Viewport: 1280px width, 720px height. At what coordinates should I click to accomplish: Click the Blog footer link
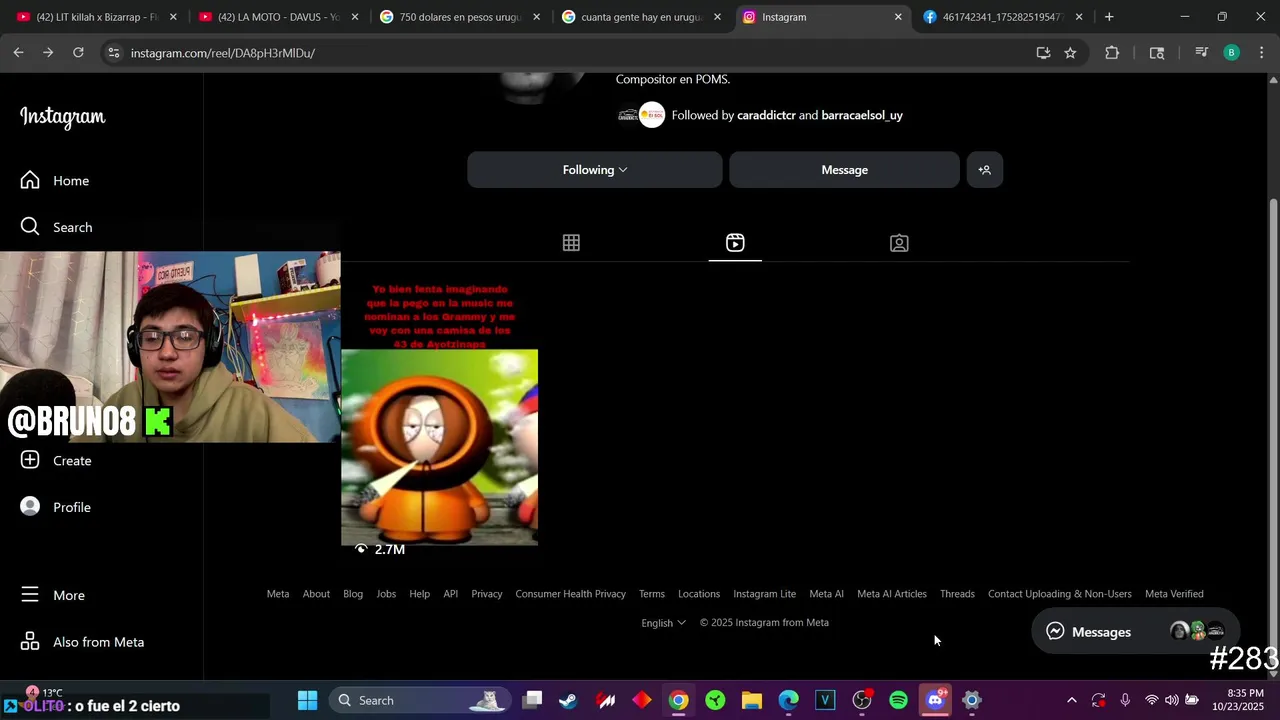click(x=353, y=594)
